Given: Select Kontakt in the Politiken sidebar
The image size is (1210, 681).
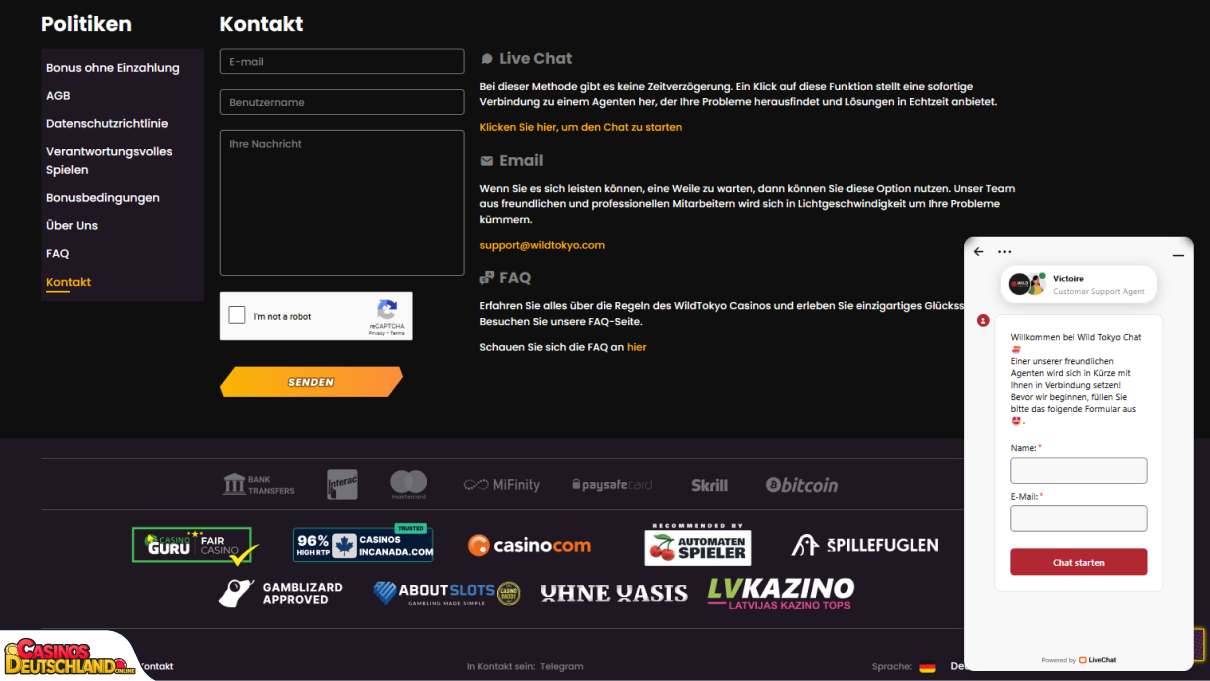Looking at the screenshot, I should (x=68, y=282).
